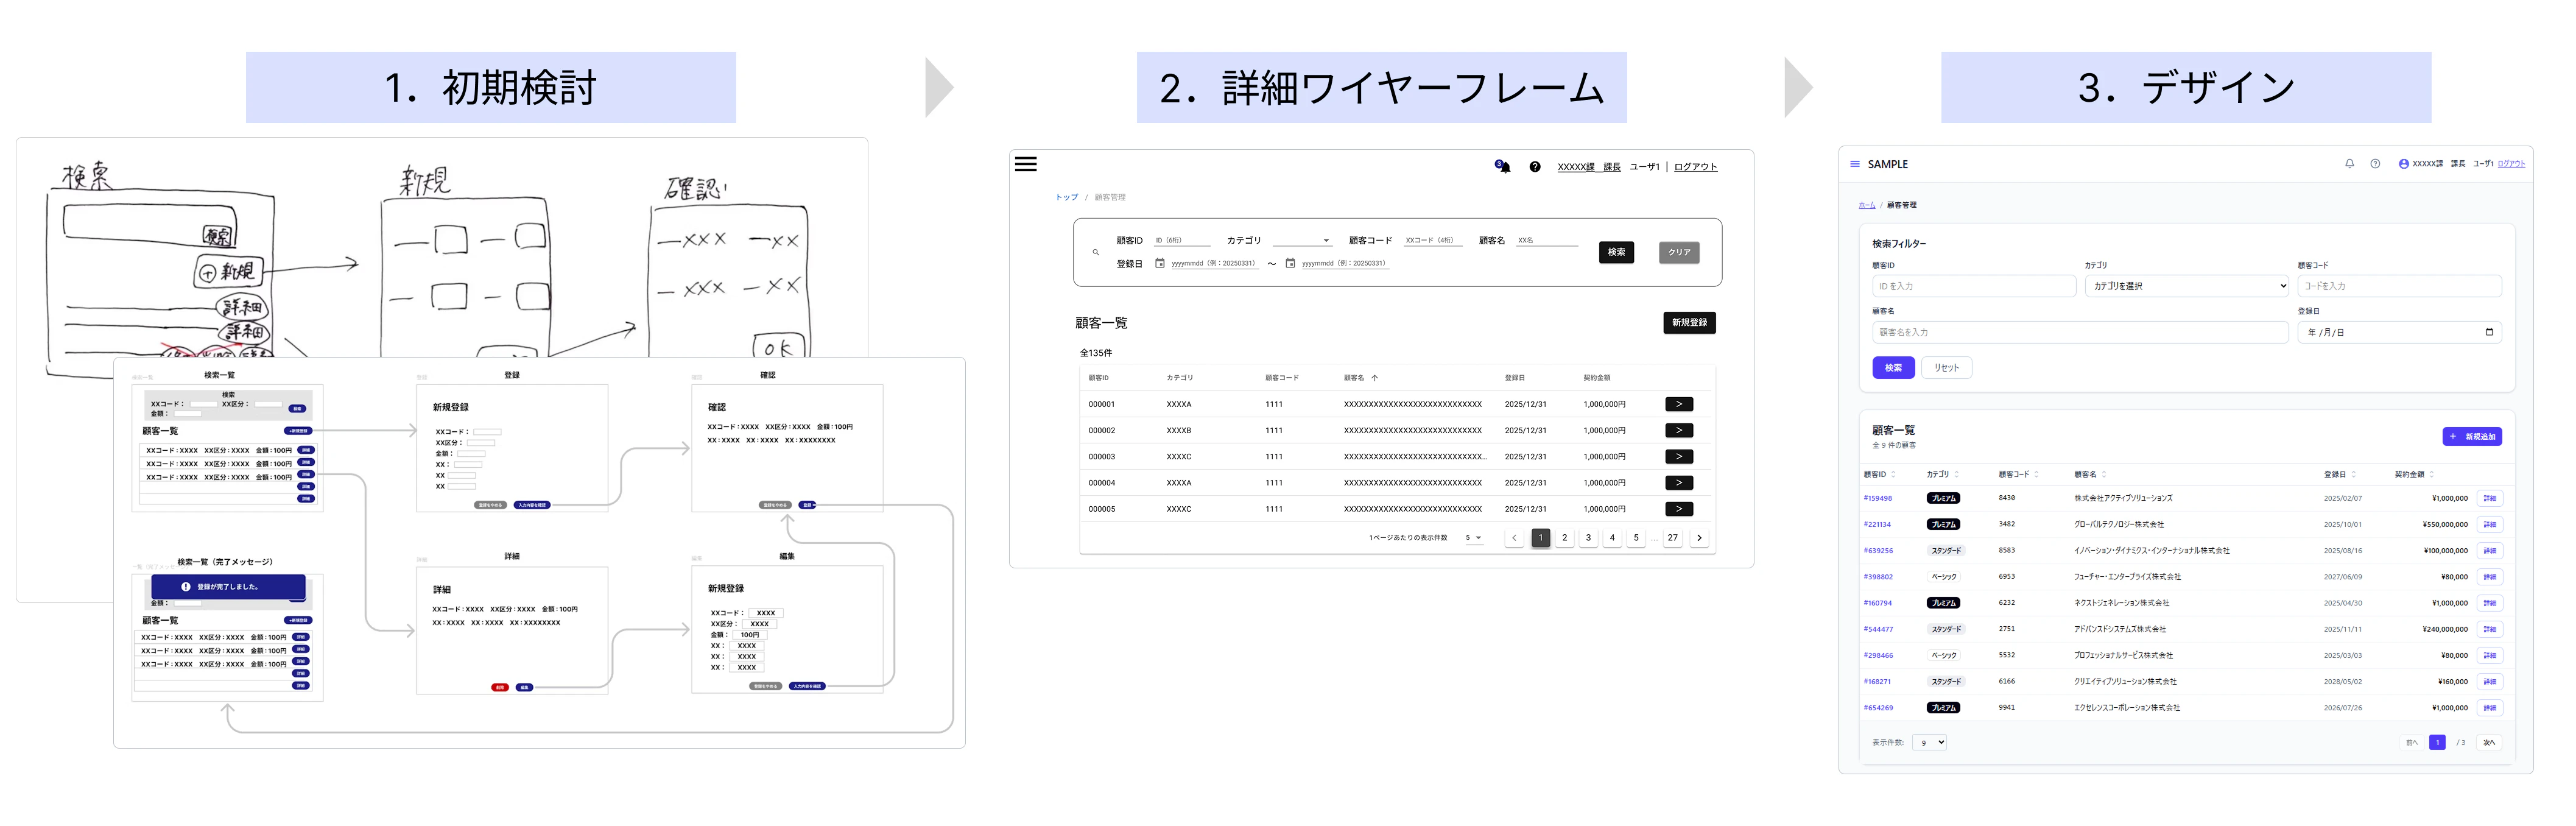Open the hamburger menu next to SAMPLE logo
2576x826 pixels.
1855,164
